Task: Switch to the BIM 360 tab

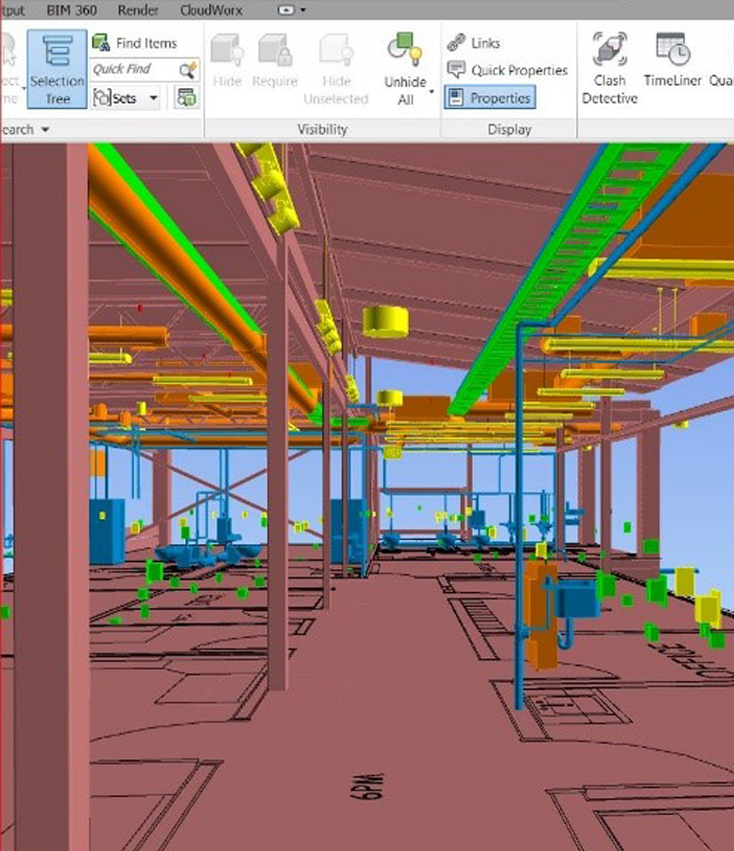Action: click(x=71, y=9)
